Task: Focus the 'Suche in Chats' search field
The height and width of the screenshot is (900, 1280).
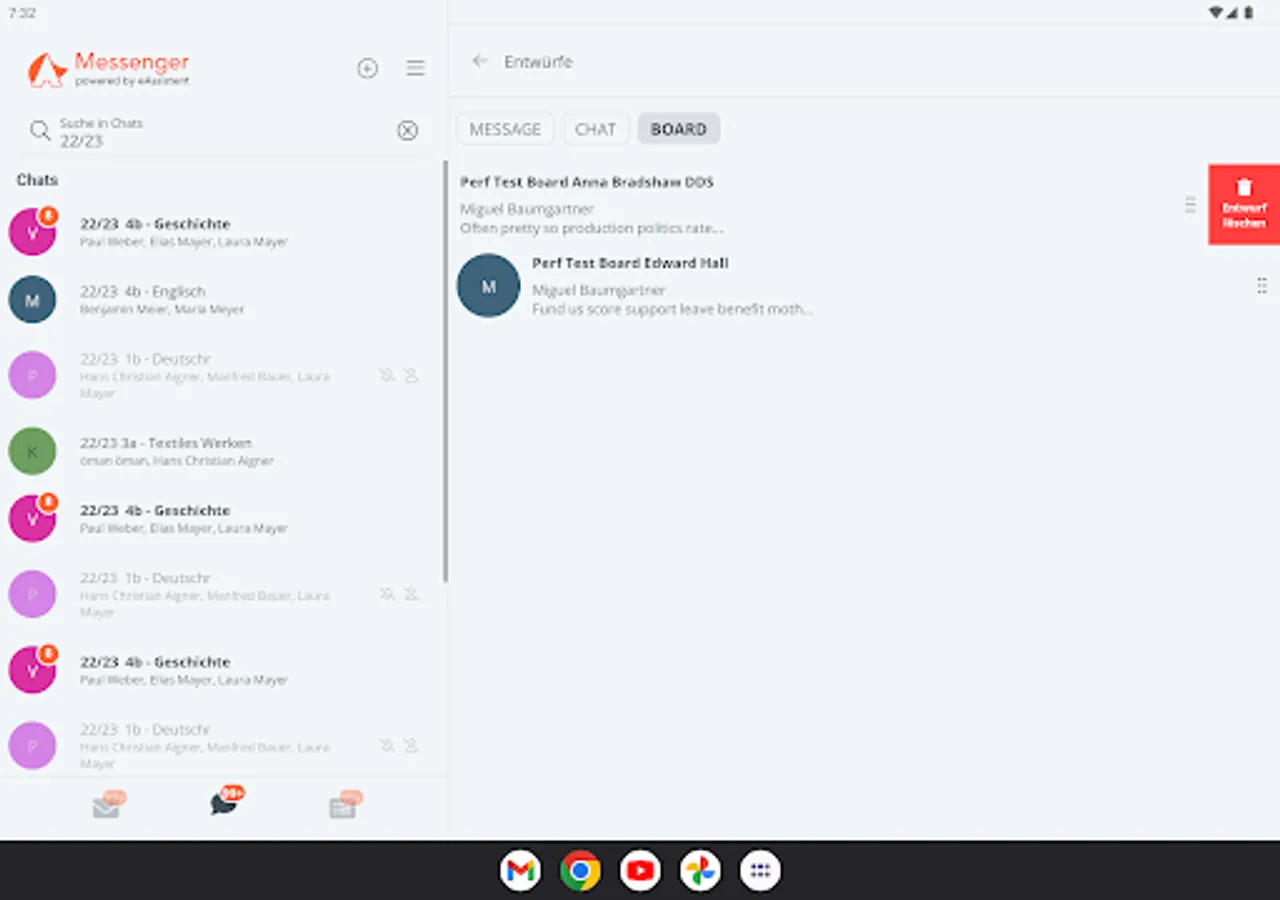Action: 224,132
